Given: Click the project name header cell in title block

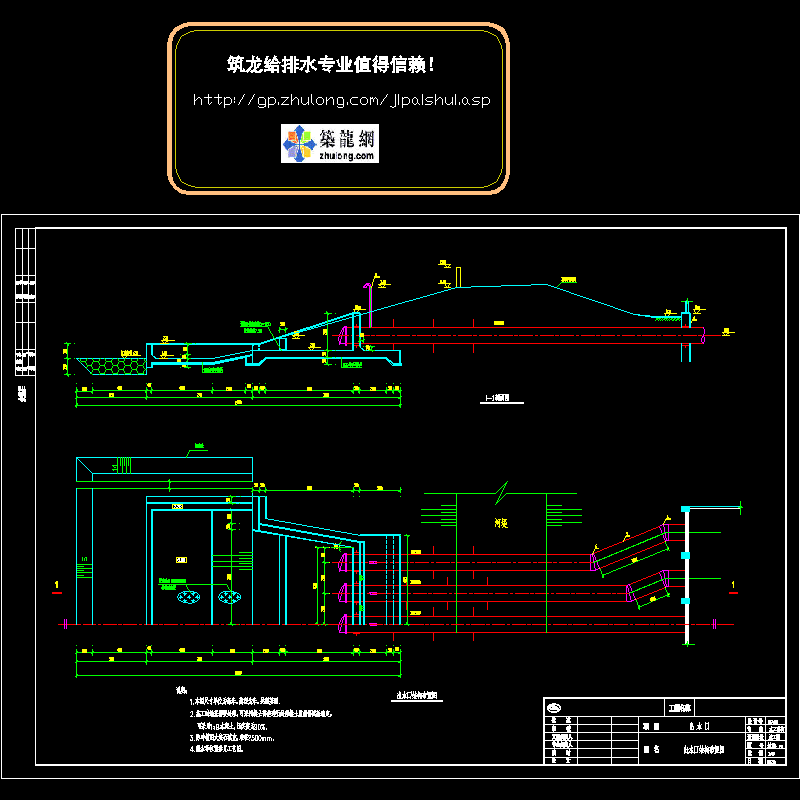Looking at the screenshot, I should pyautogui.click(x=679, y=707).
